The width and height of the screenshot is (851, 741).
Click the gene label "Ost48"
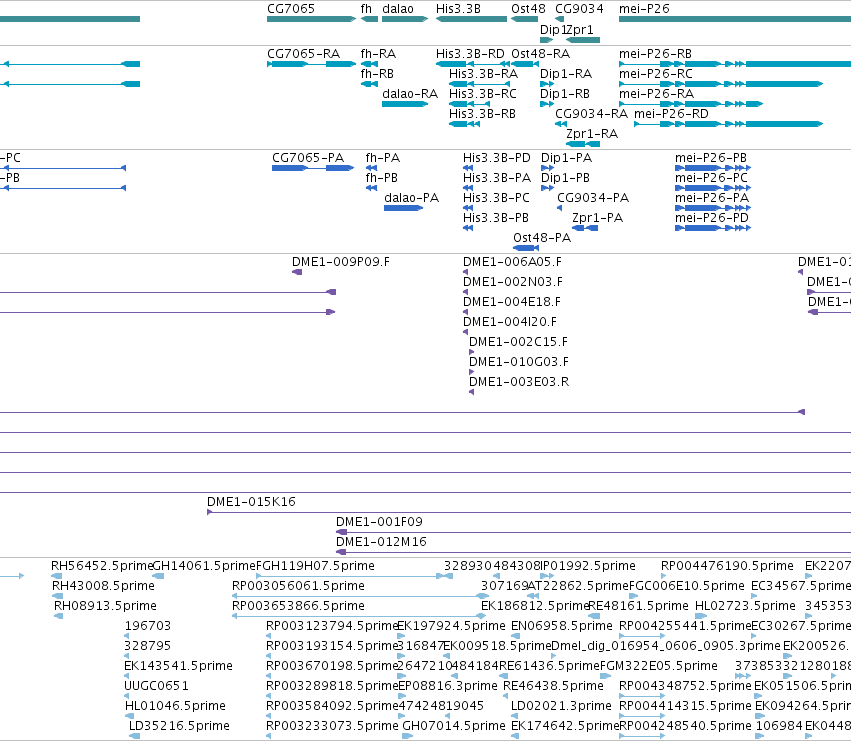point(528,9)
